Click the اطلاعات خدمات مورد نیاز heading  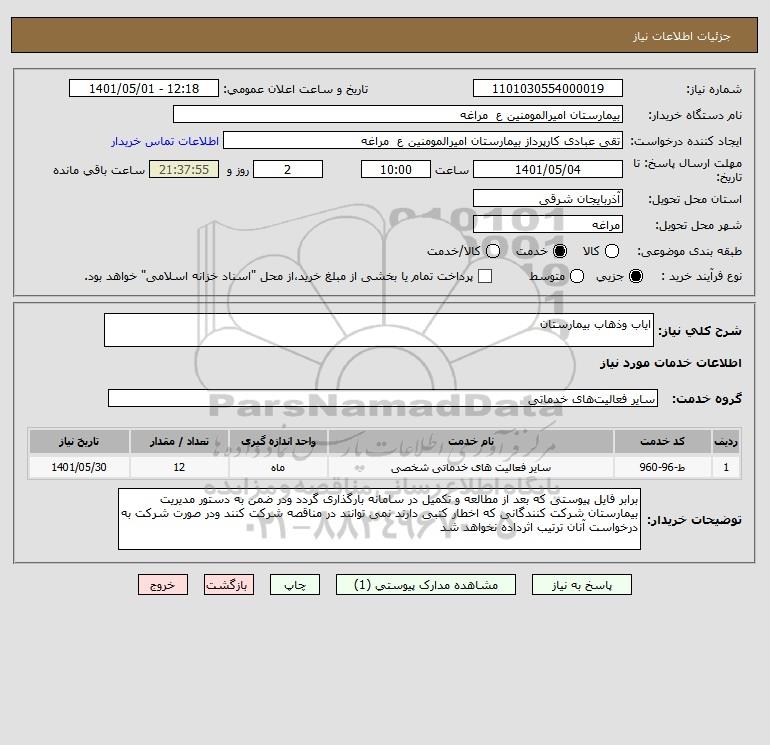point(670,363)
